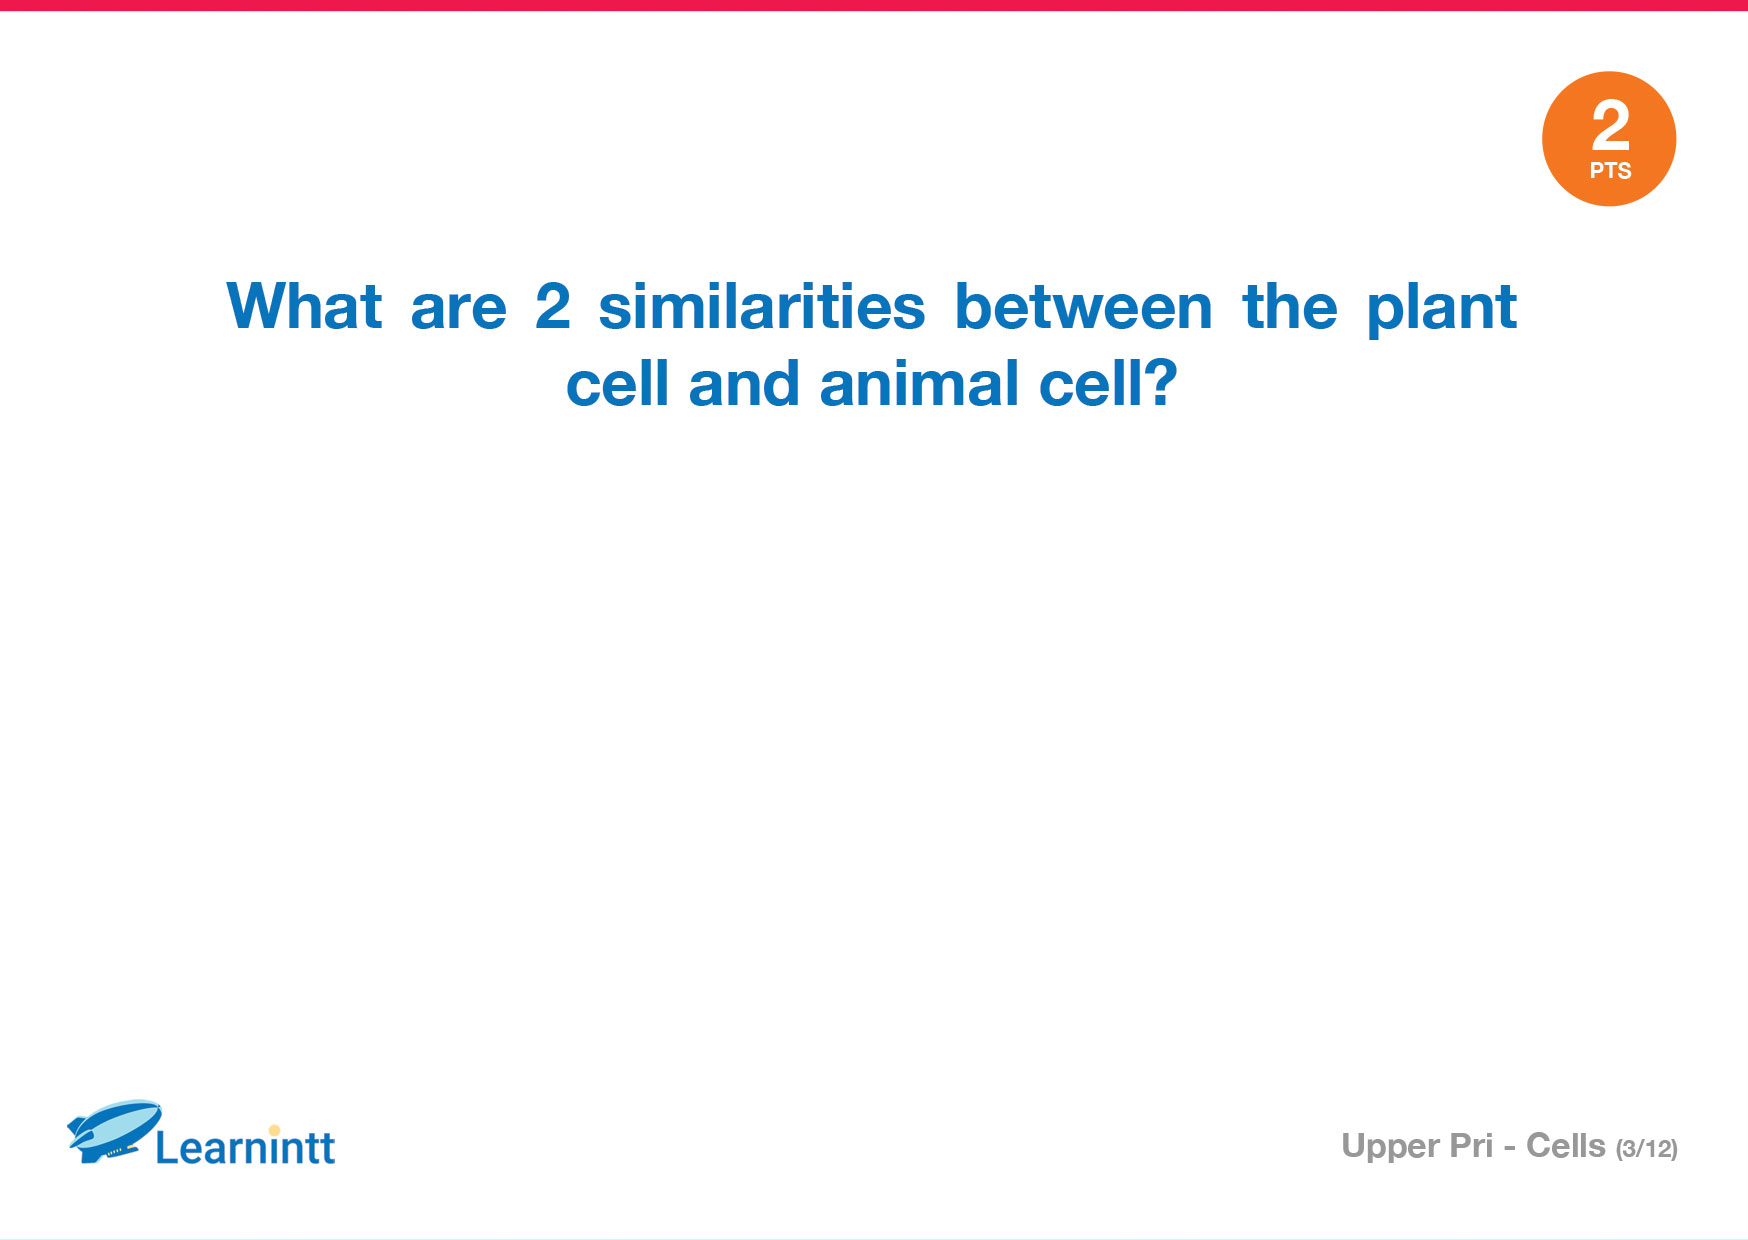This screenshot has width=1748, height=1240.
Task: Select the large numeral 2 in the orange badge
Action: click(x=1611, y=125)
